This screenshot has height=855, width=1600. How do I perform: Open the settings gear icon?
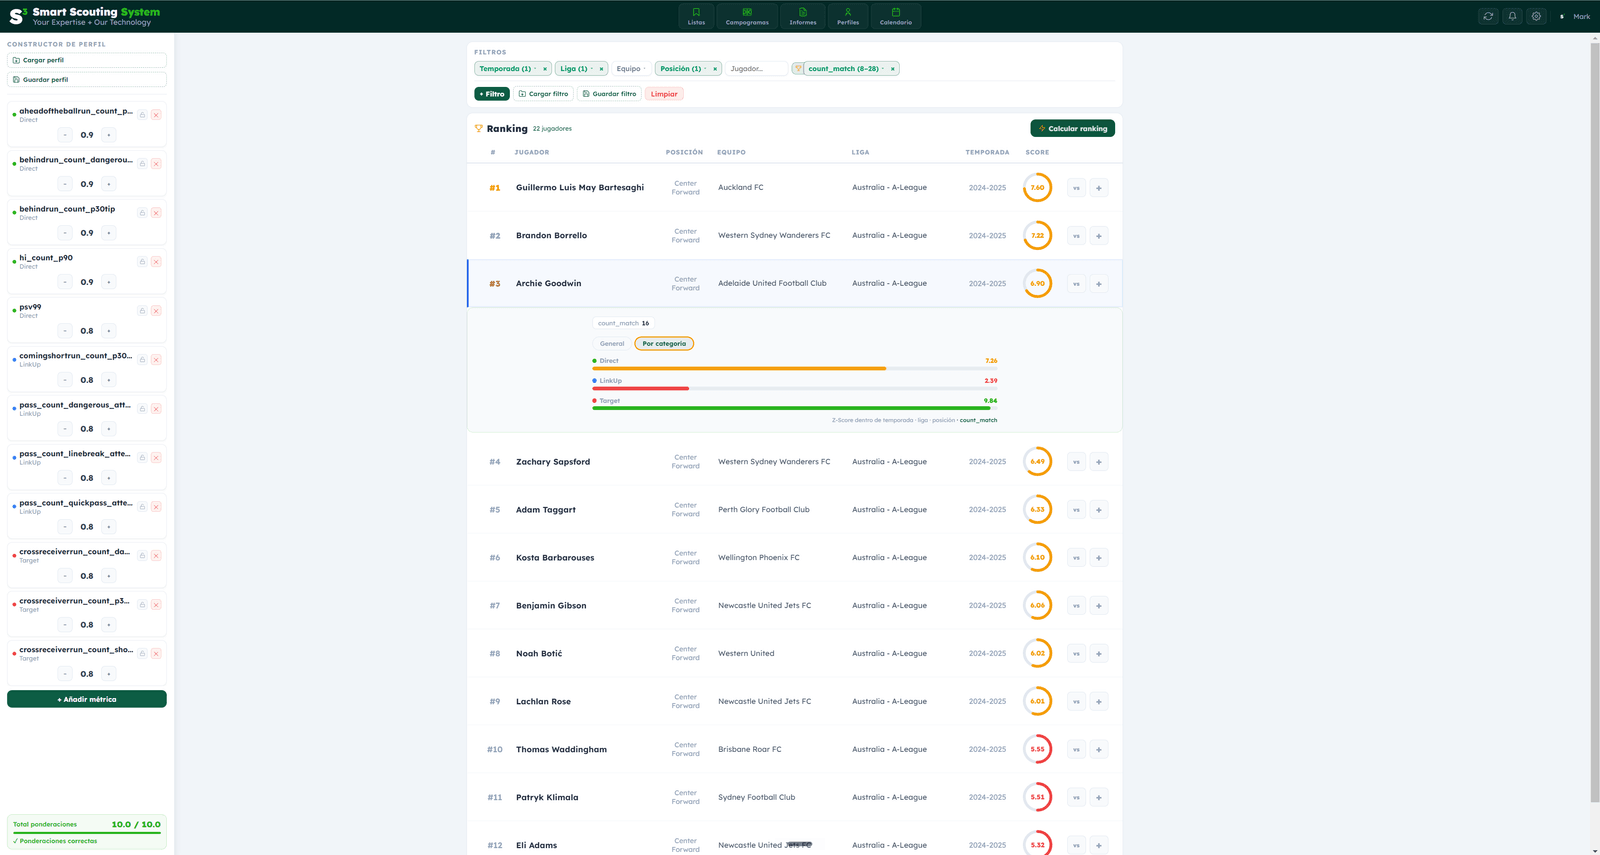(1536, 16)
